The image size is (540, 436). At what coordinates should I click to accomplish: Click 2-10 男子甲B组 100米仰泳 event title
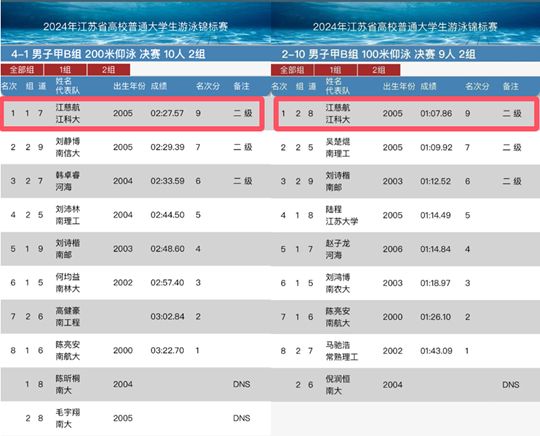click(378, 54)
